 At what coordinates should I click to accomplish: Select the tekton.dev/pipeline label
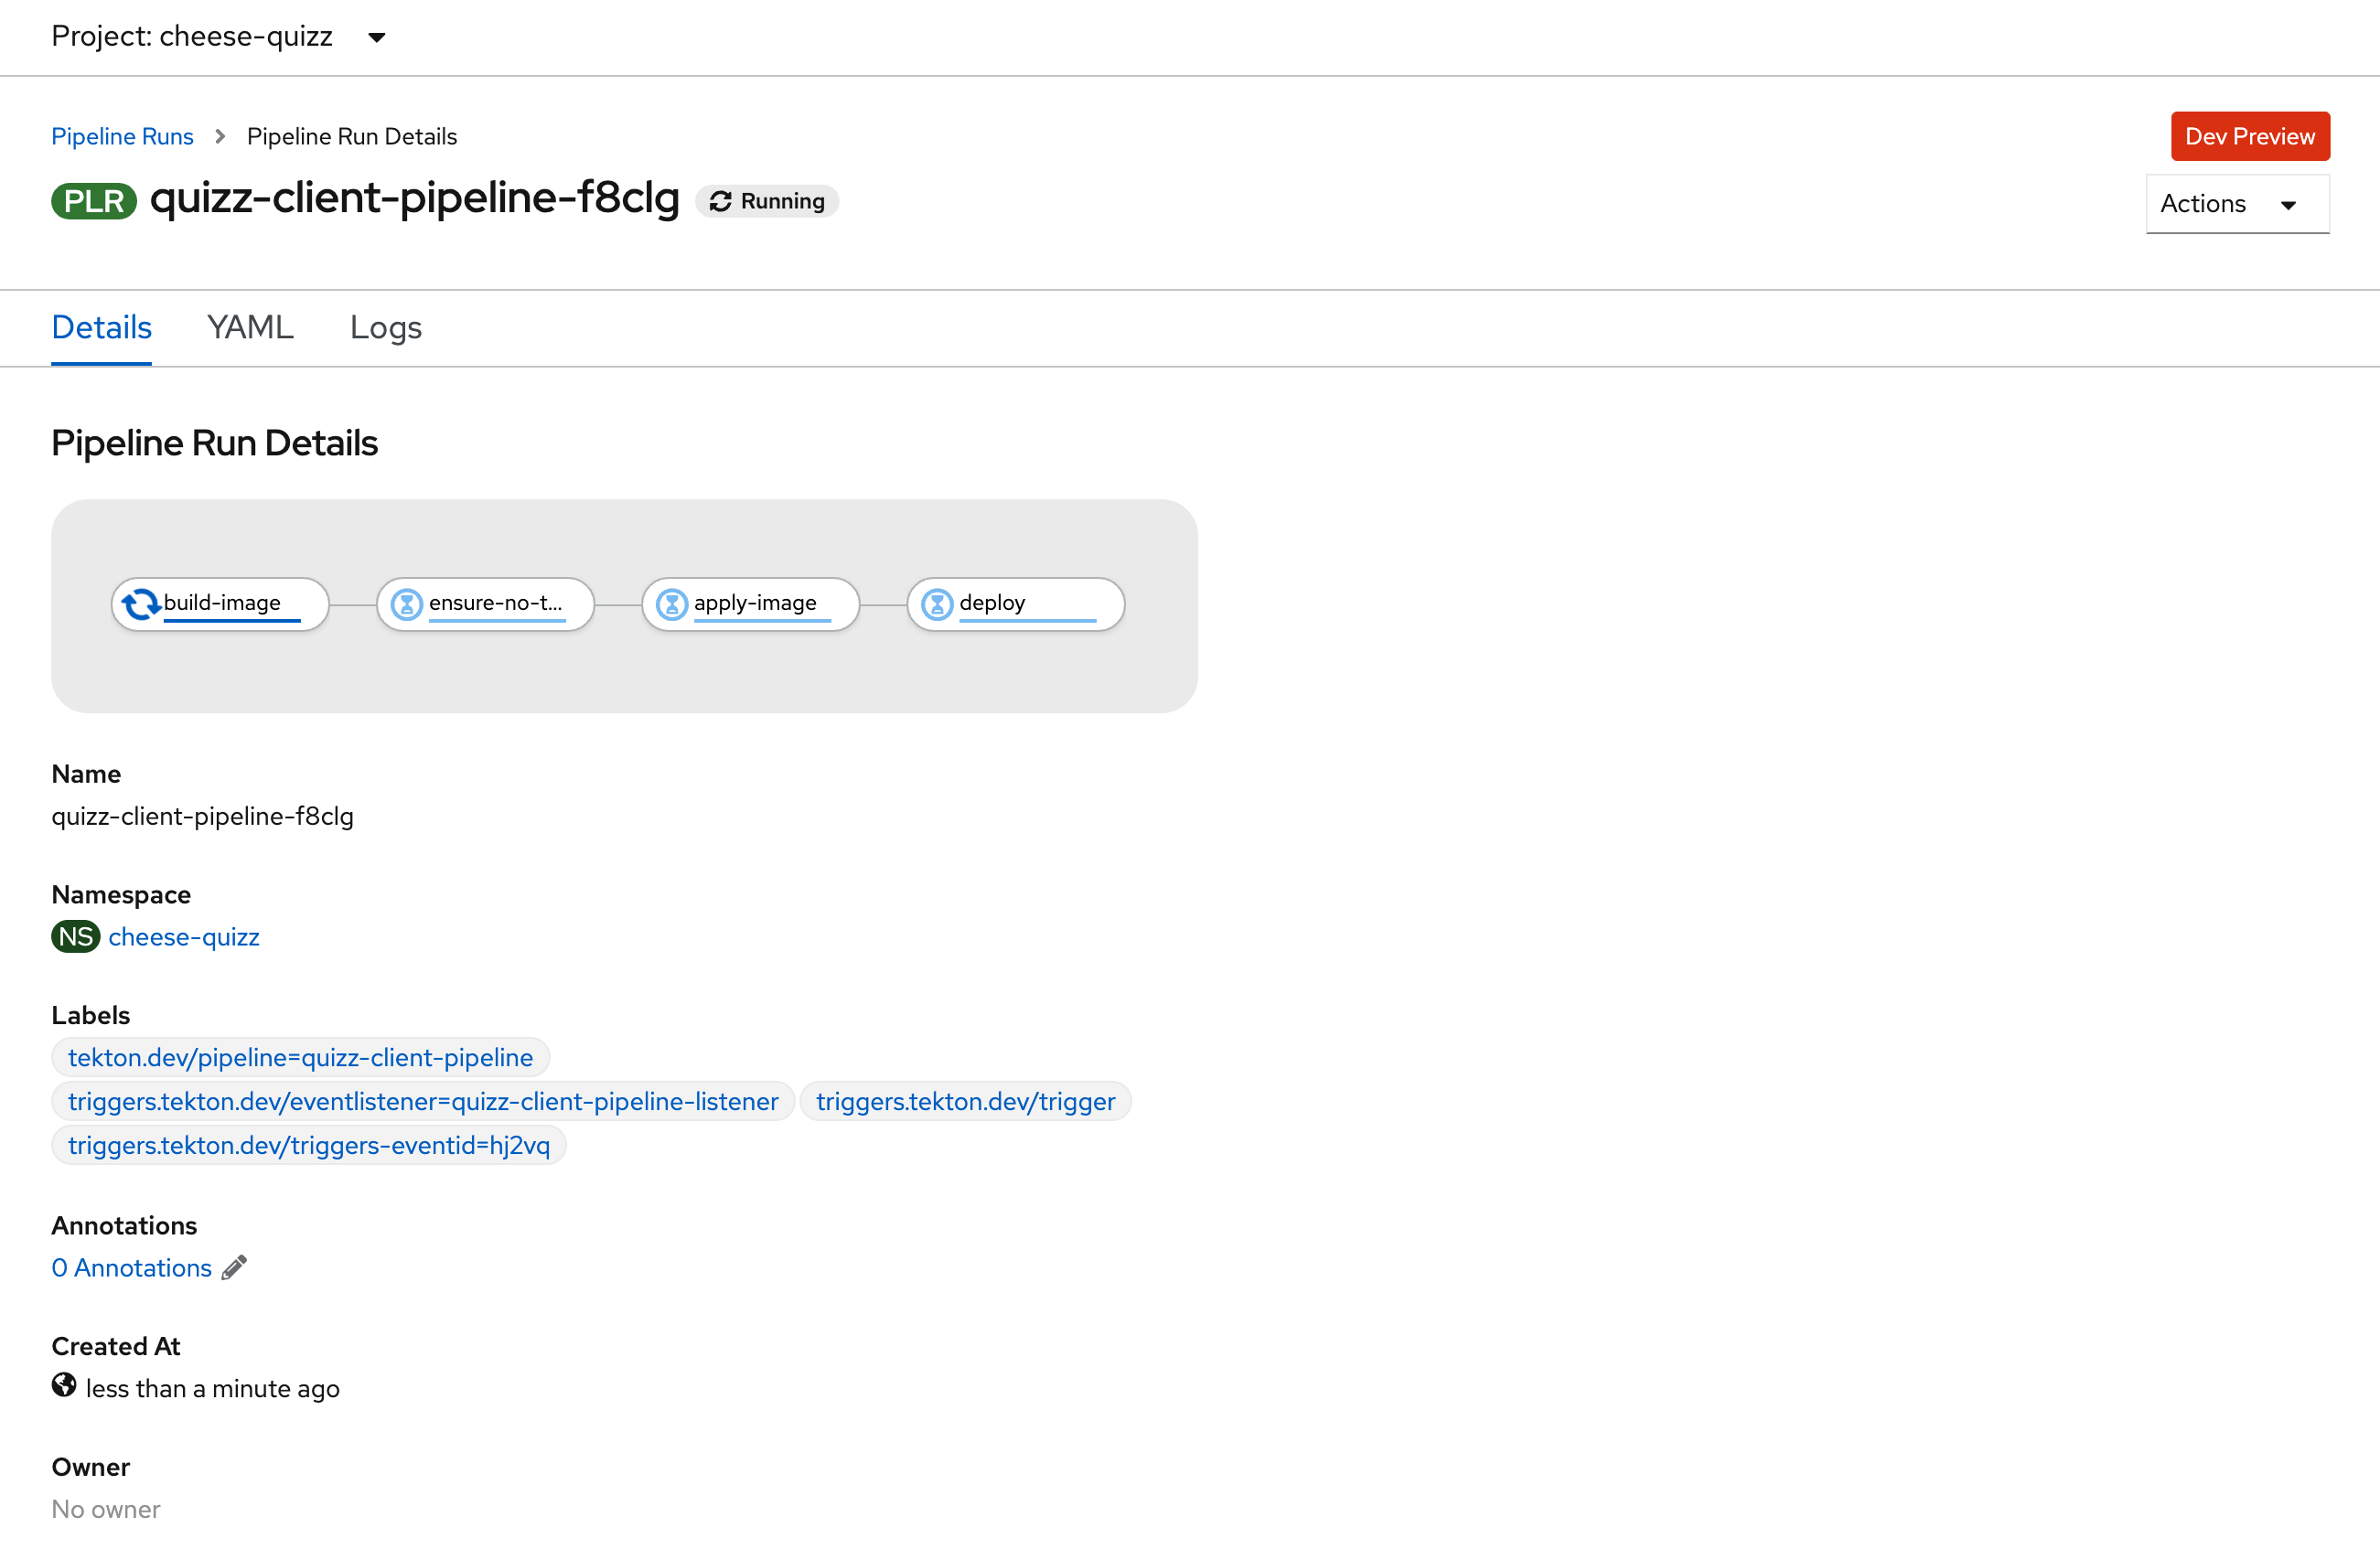(299, 1057)
